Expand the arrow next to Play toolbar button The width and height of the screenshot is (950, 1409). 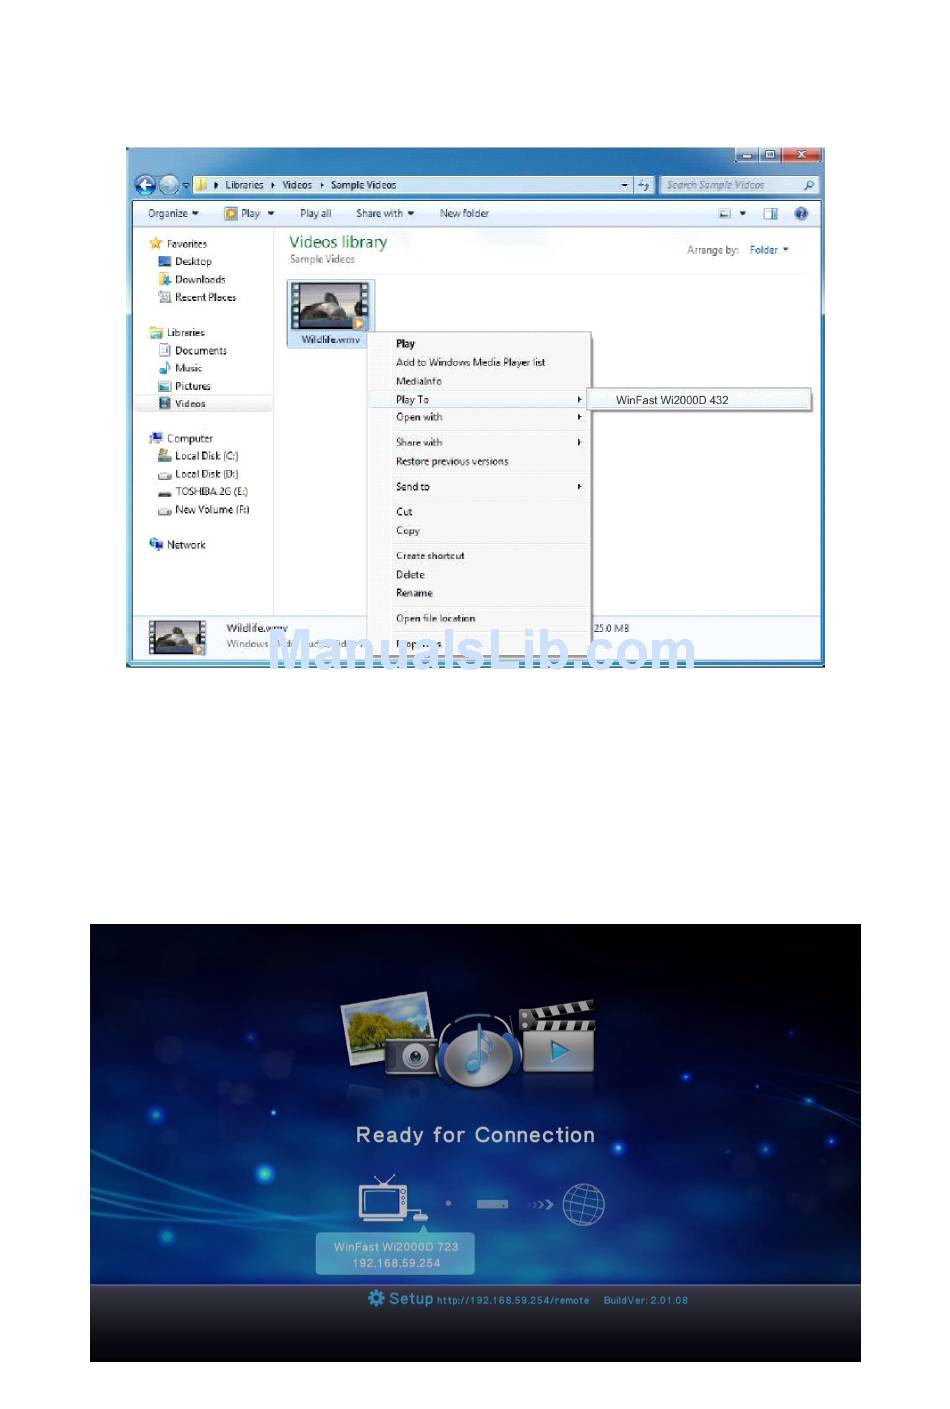point(271,214)
